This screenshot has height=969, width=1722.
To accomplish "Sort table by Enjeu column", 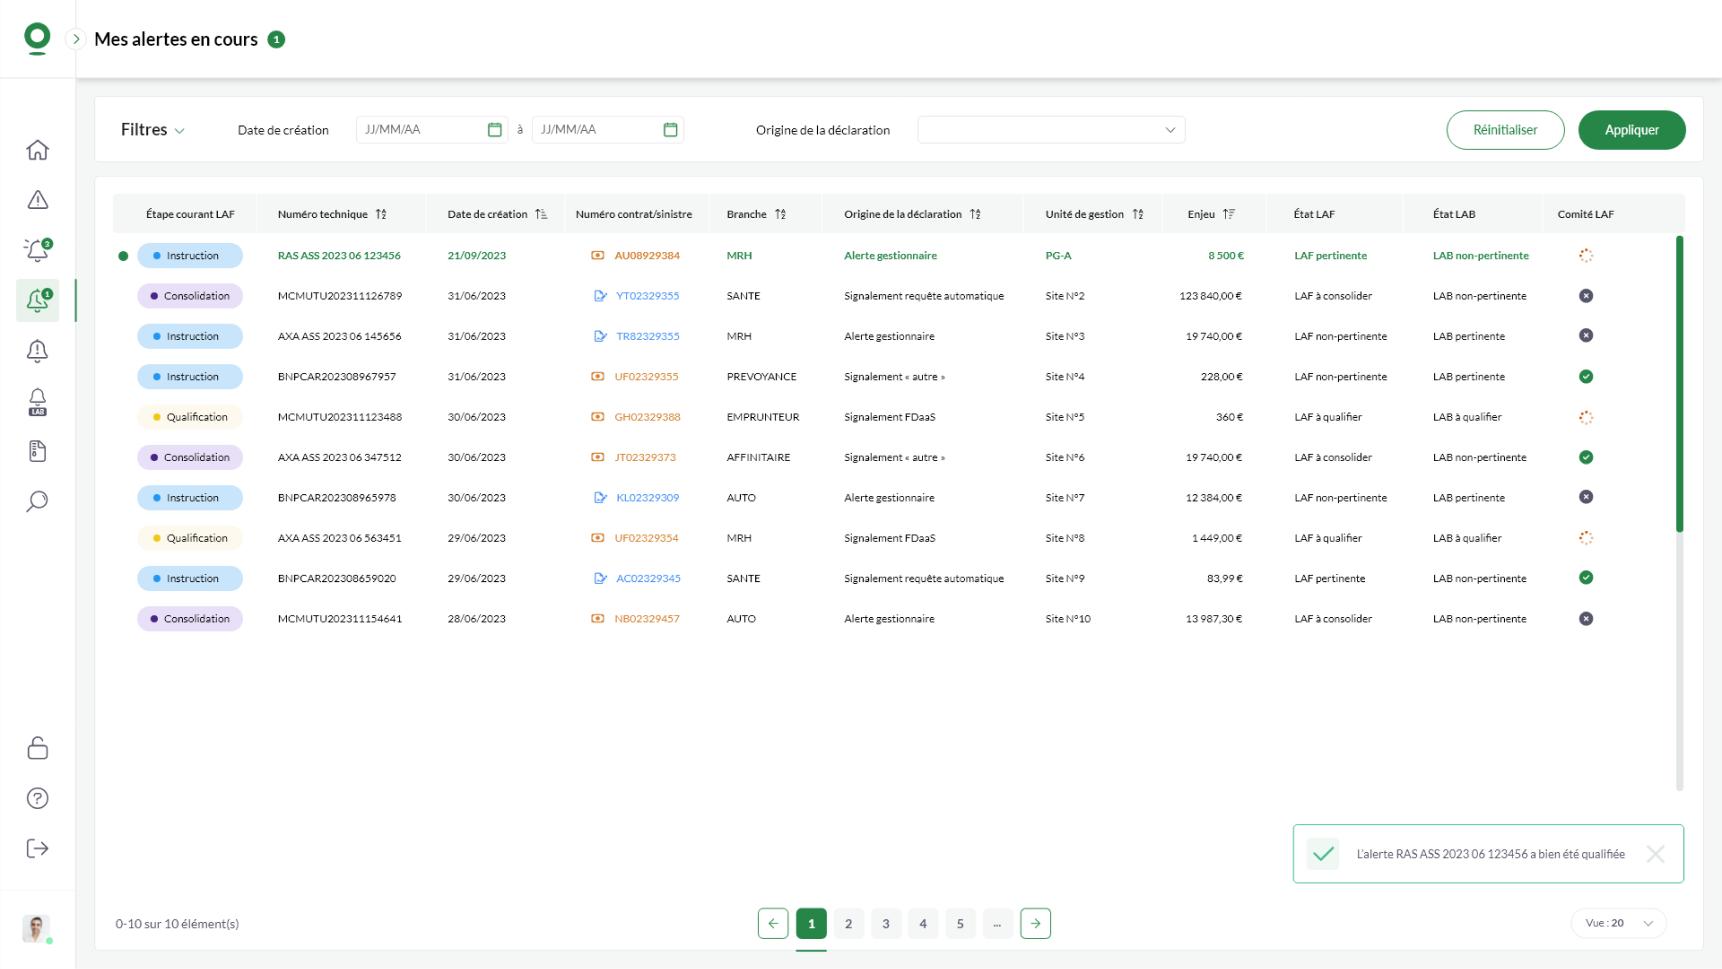I will click(x=1229, y=214).
